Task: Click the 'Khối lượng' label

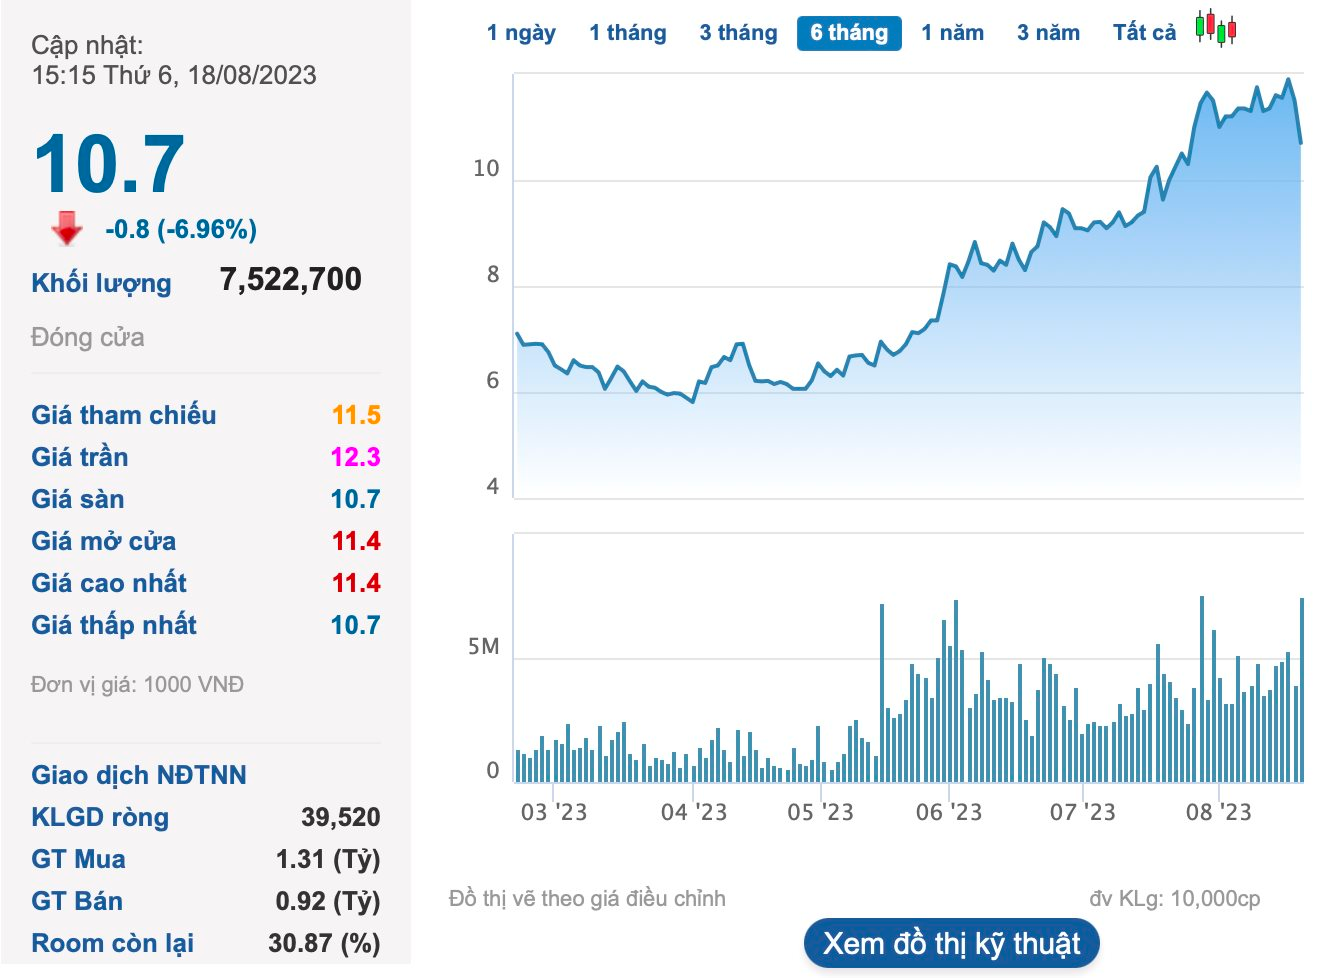Action: click(x=101, y=283)
